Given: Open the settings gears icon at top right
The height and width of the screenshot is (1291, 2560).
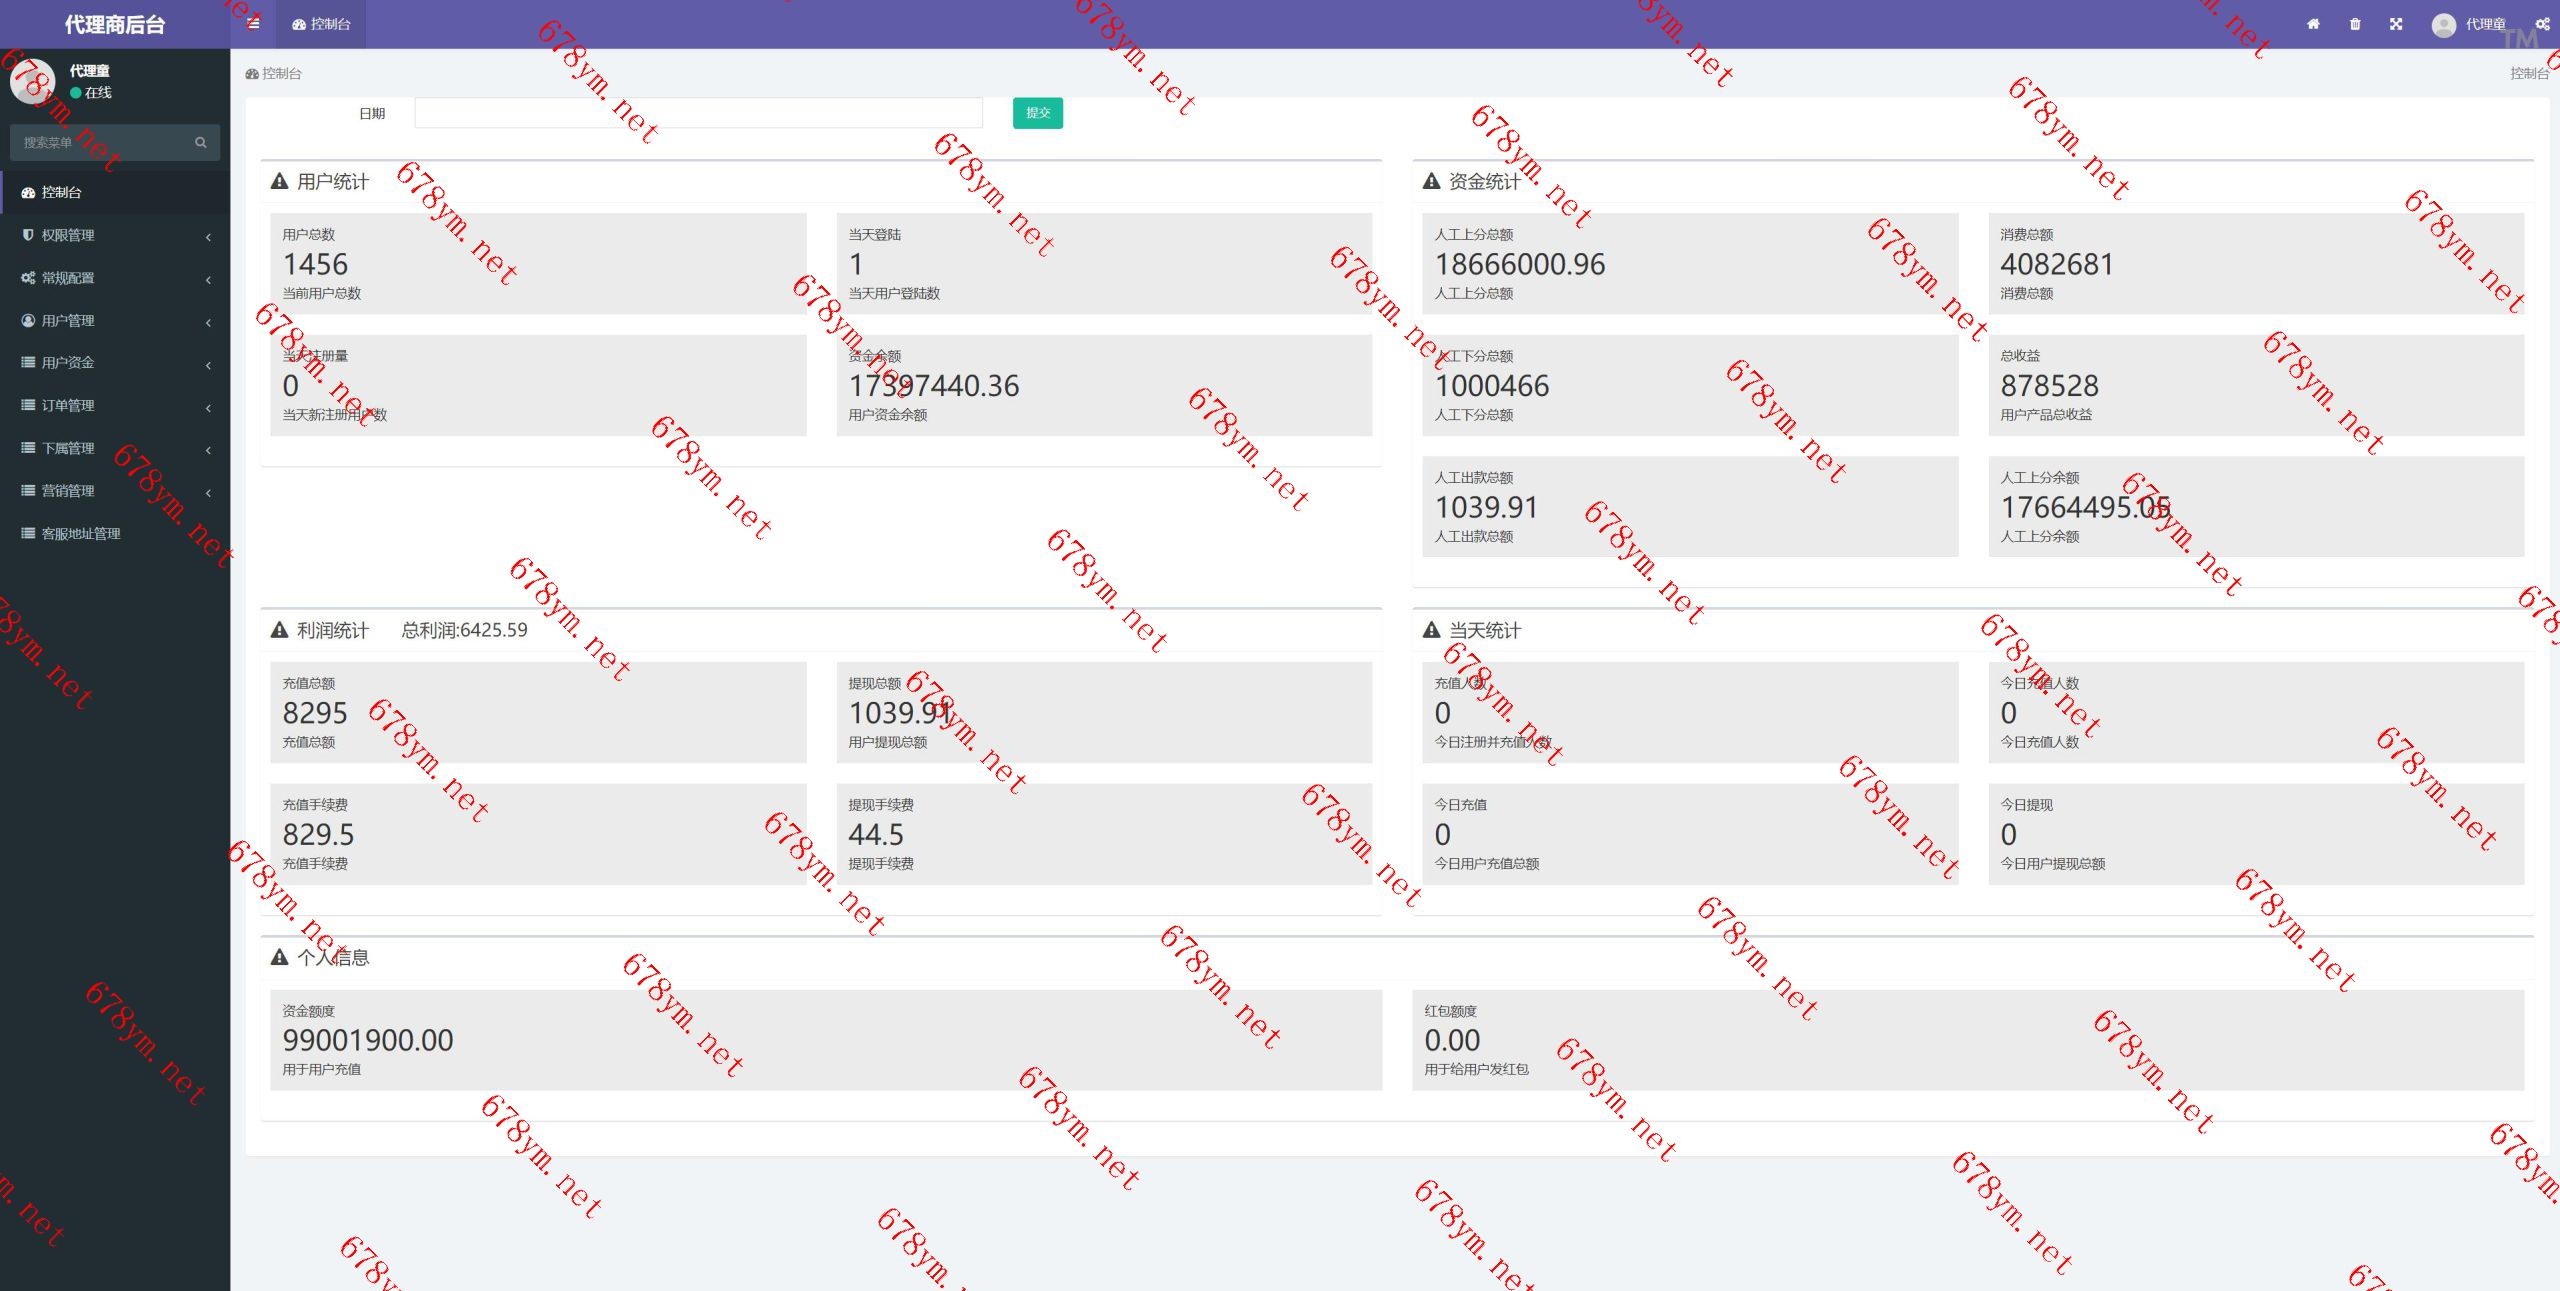Looking at the screenshot, I should point(2542,24).
